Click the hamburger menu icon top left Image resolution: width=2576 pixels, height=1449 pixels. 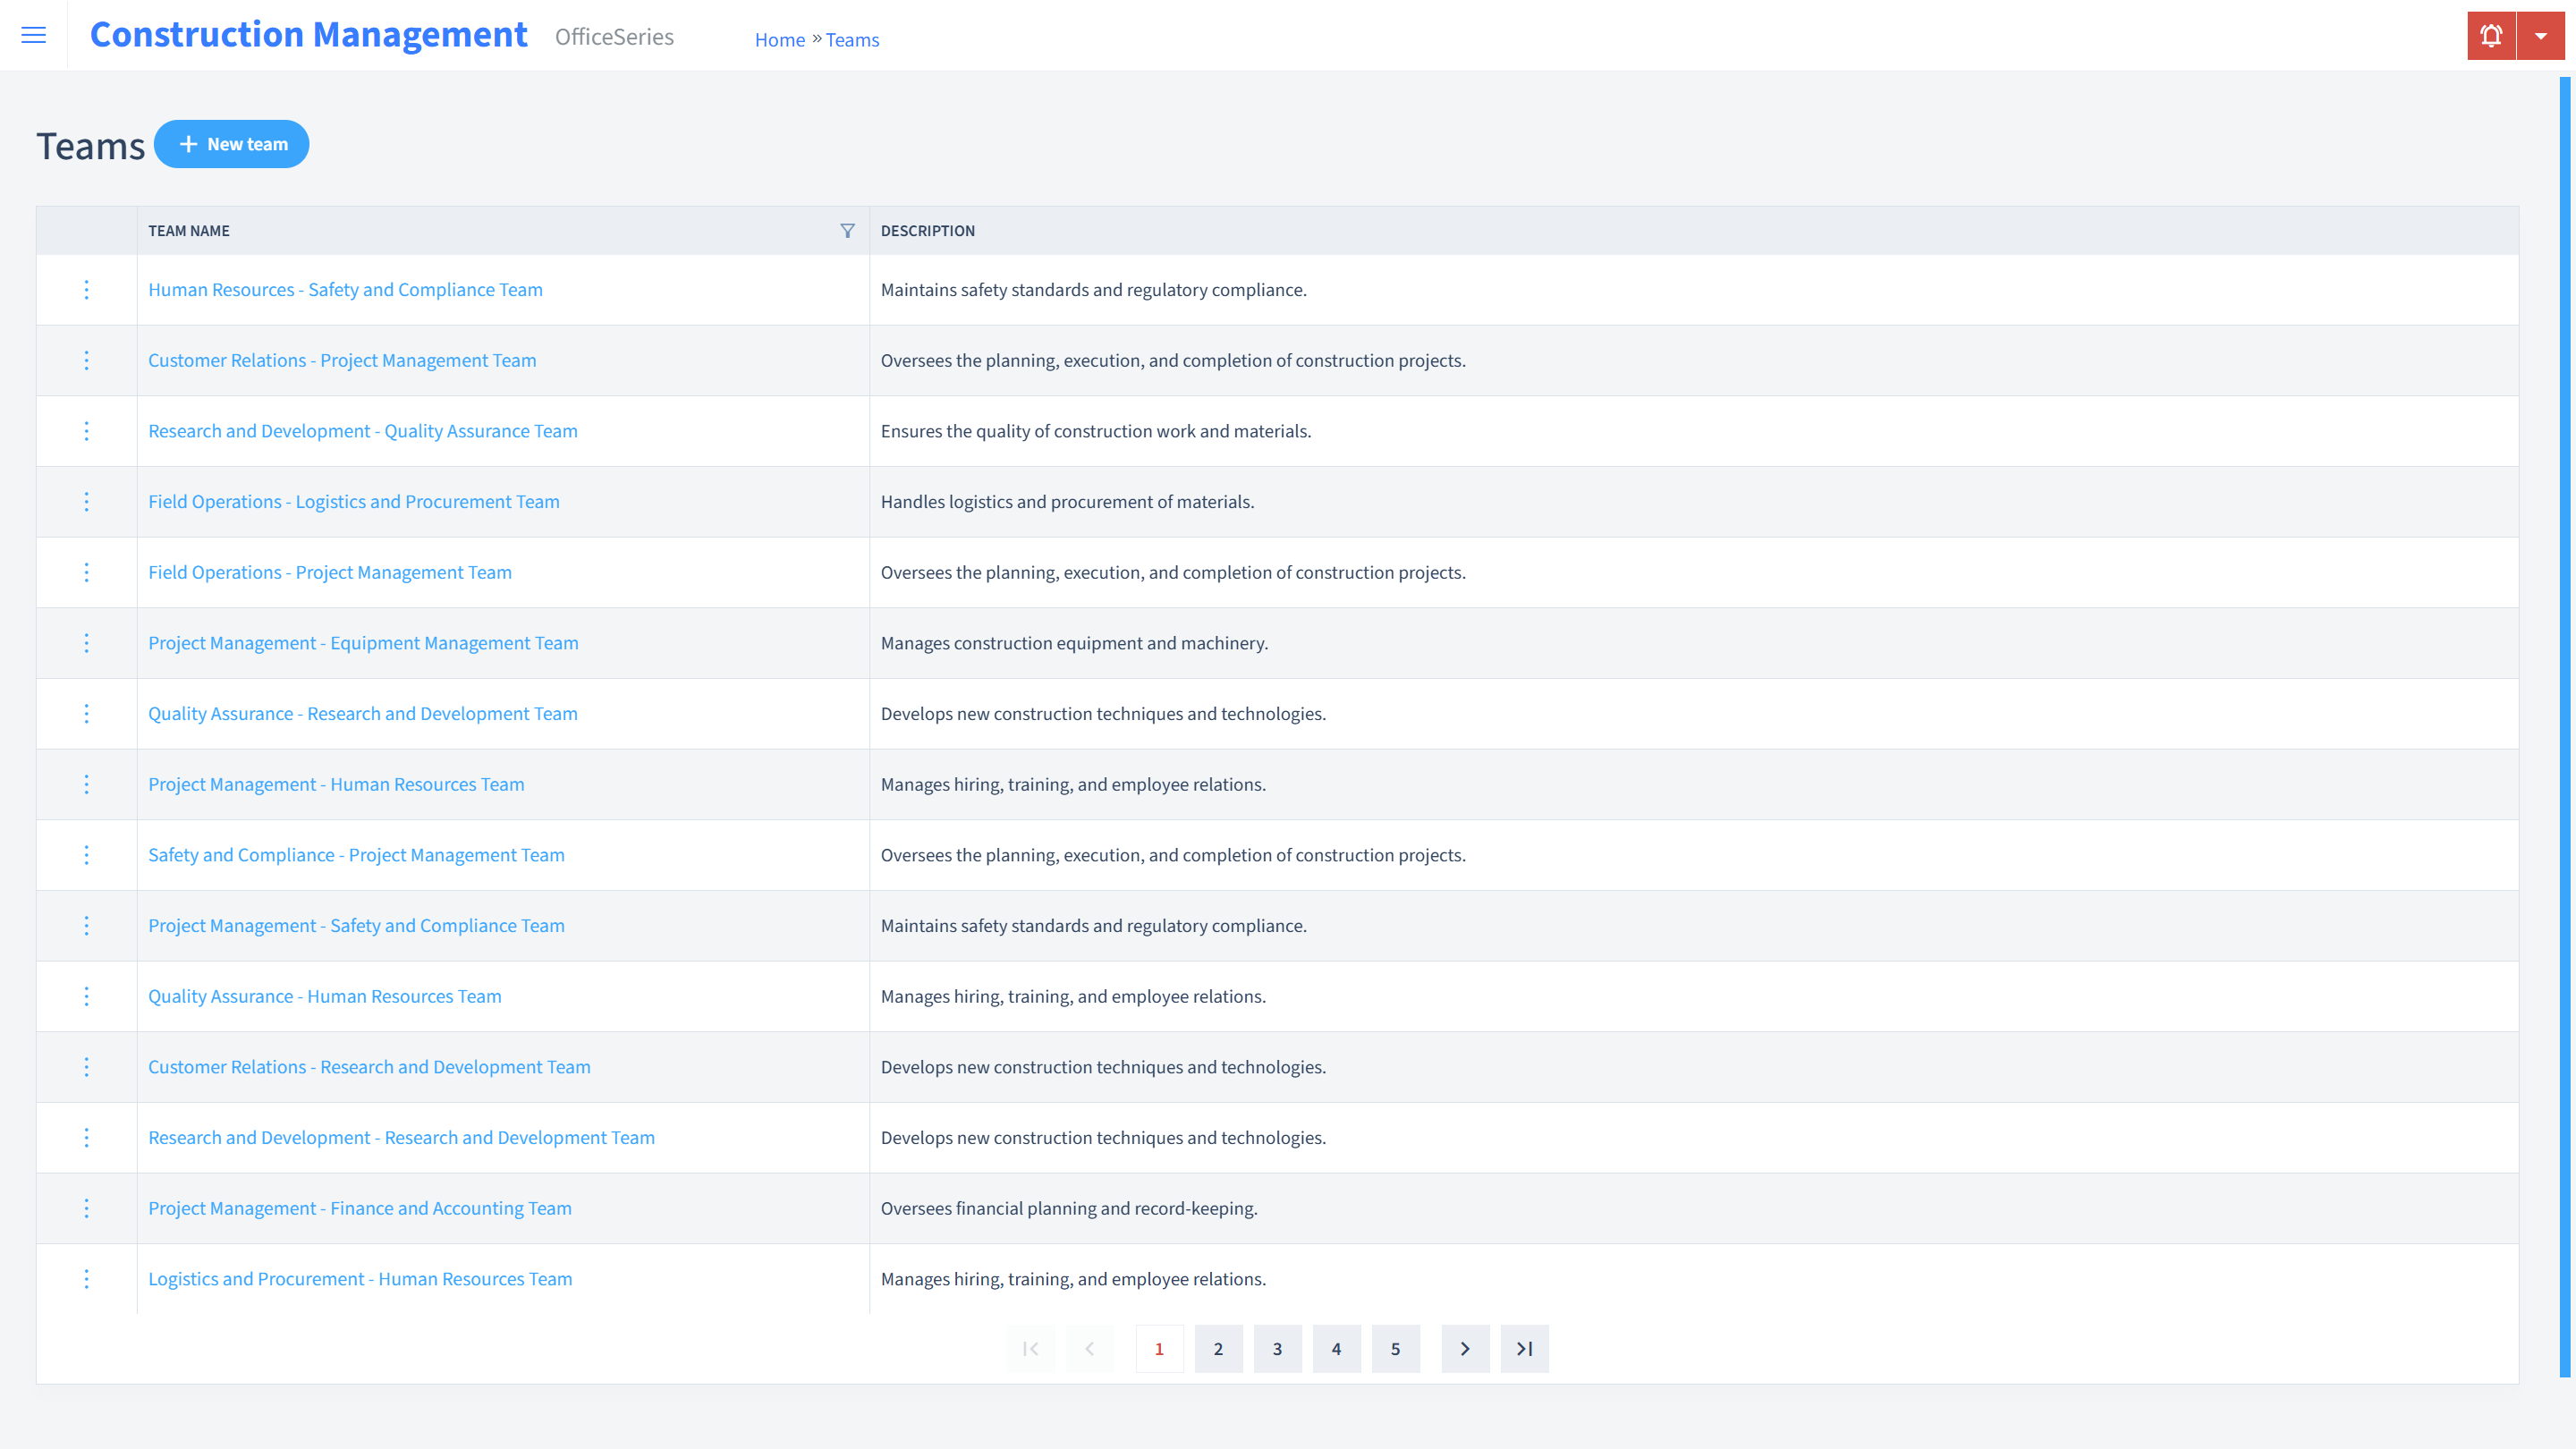pyautogui.click(x=34, y=36)
